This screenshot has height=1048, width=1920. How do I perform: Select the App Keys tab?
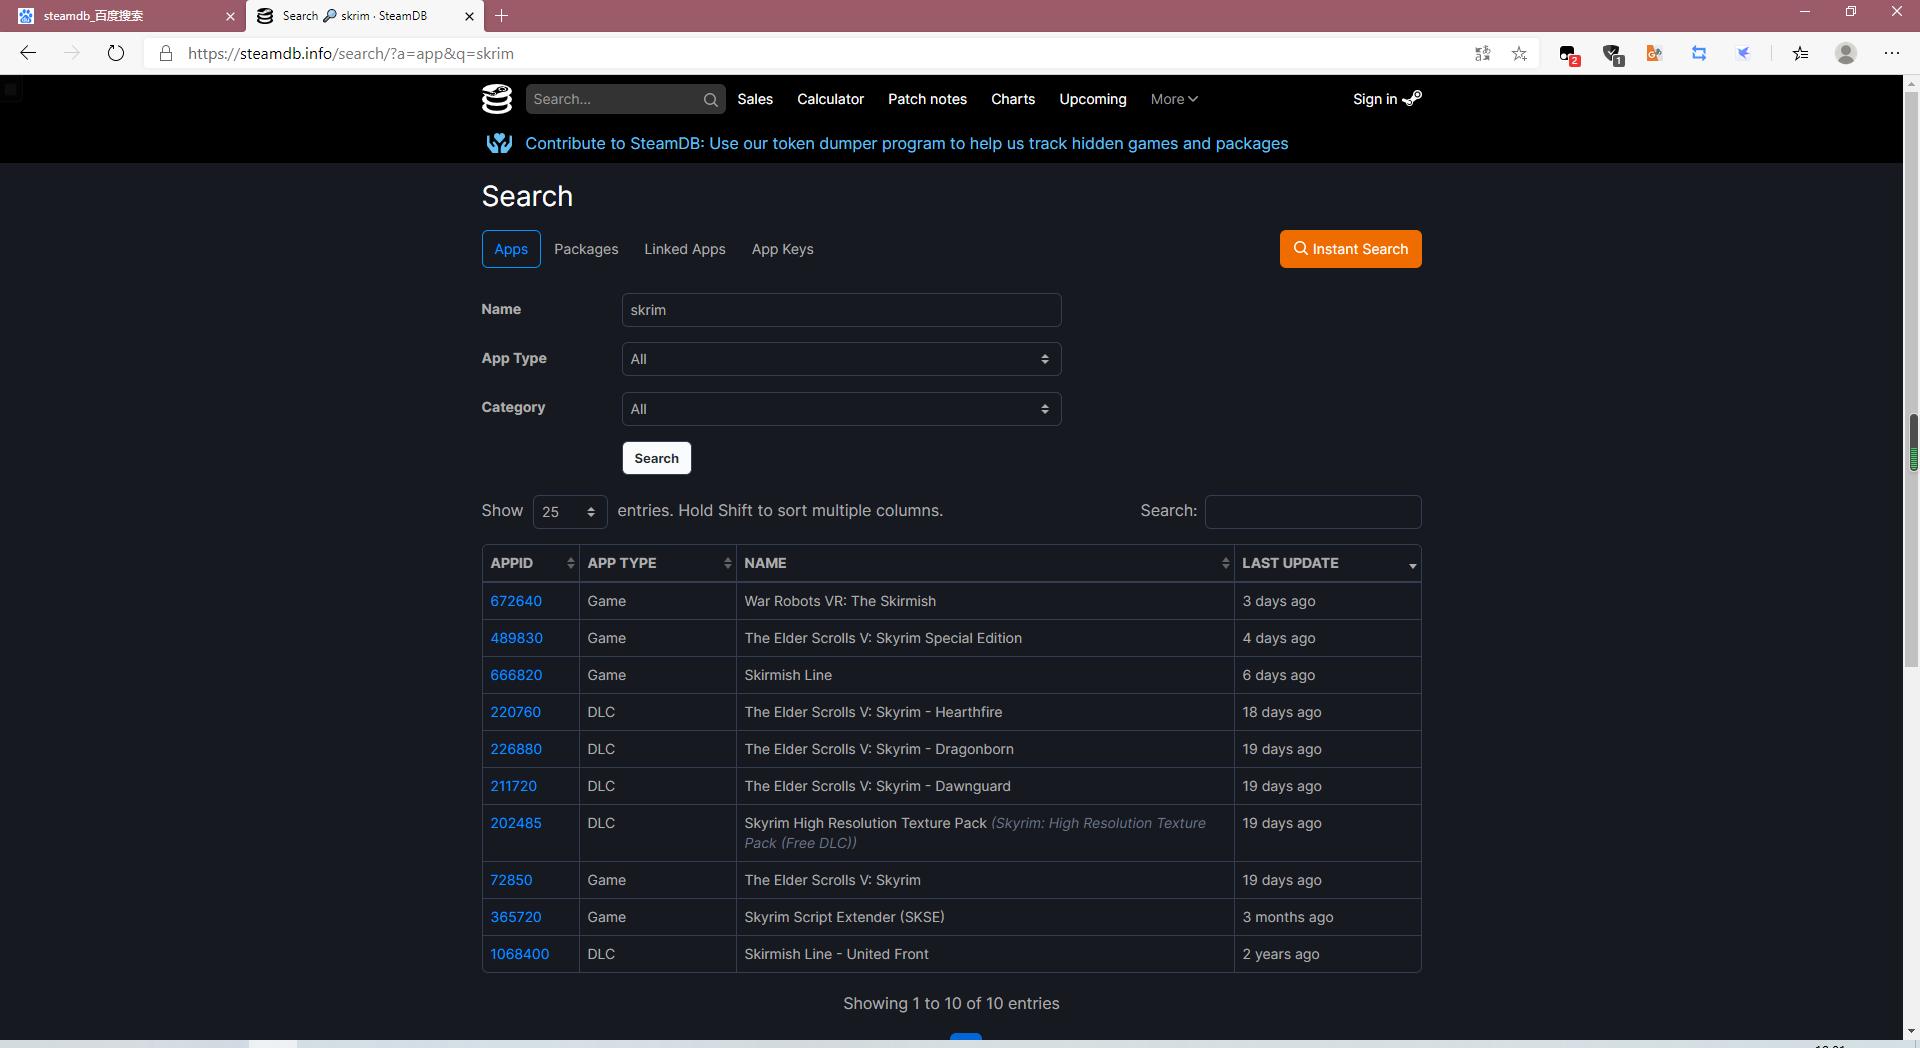(x=783, y=249)
